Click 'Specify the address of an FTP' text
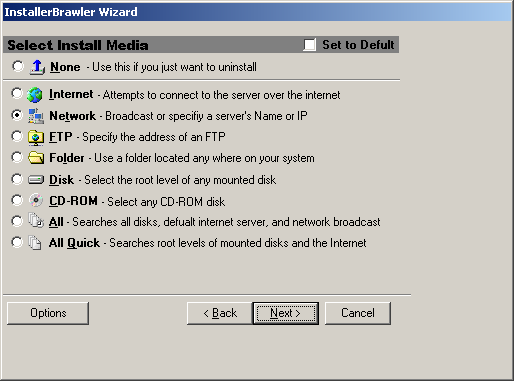 (x=154, y=137)
